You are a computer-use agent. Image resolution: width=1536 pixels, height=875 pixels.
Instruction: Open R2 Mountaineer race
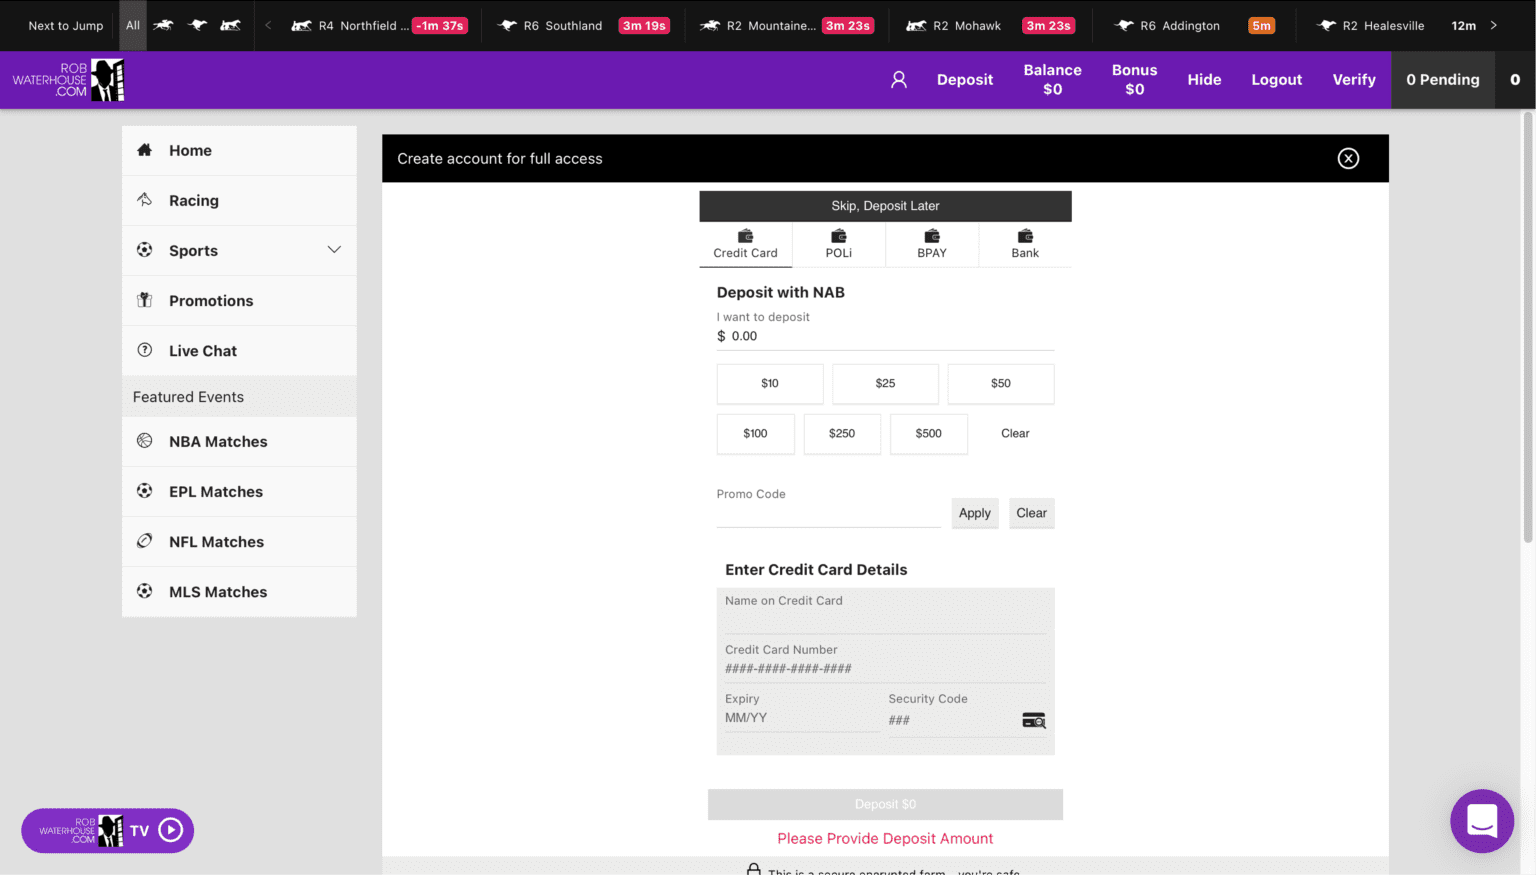click(787, 26)
